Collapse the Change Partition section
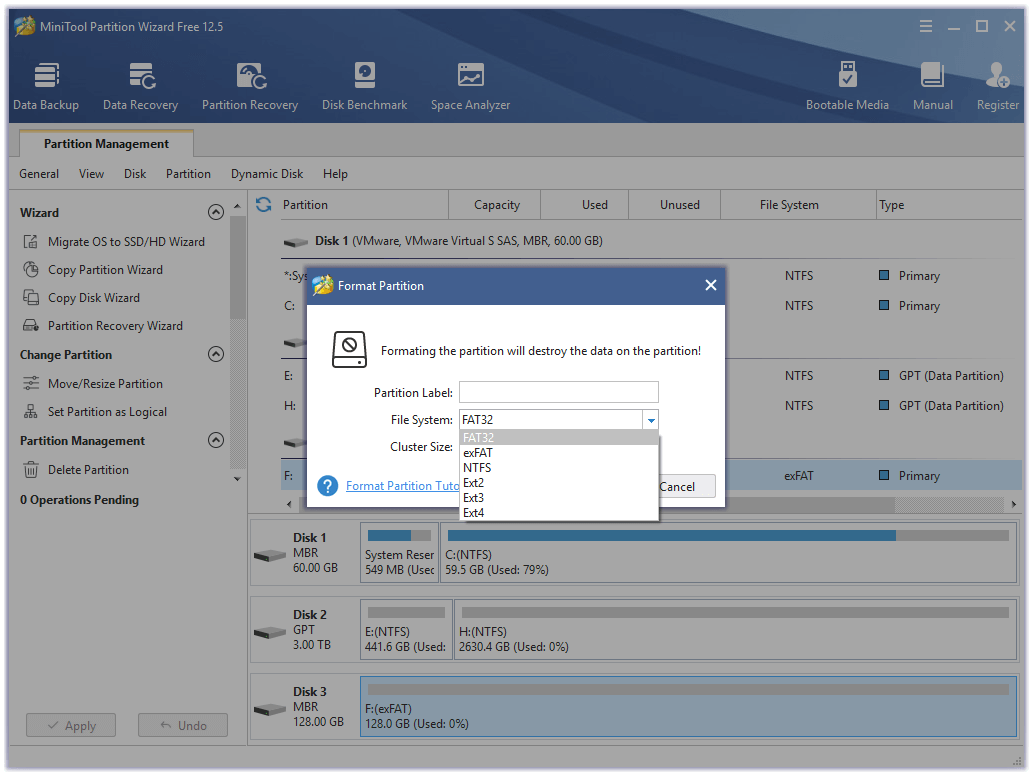Screen dimensions: 1033x775 tap(215, 355)
